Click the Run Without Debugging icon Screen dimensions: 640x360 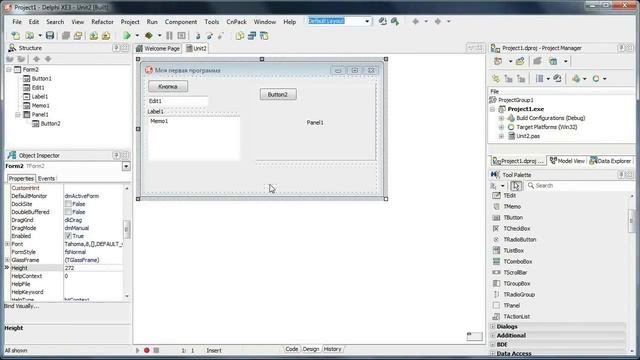point(149,36)
